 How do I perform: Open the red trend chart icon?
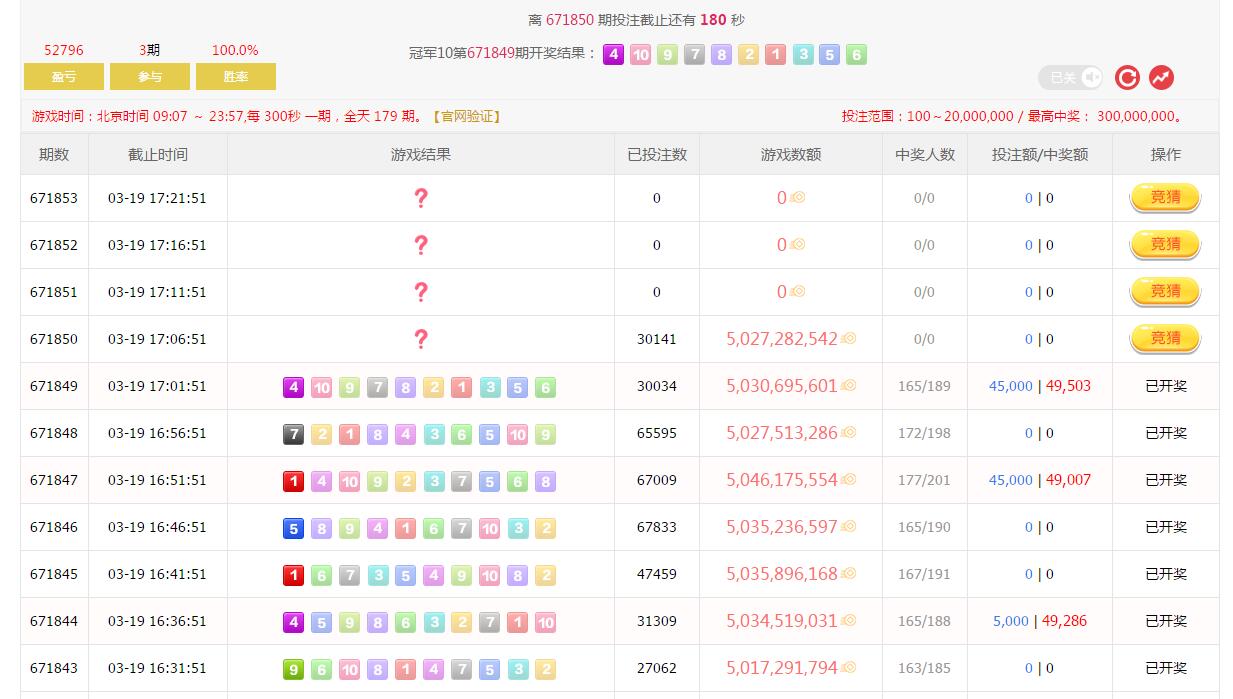(1161, 78)
